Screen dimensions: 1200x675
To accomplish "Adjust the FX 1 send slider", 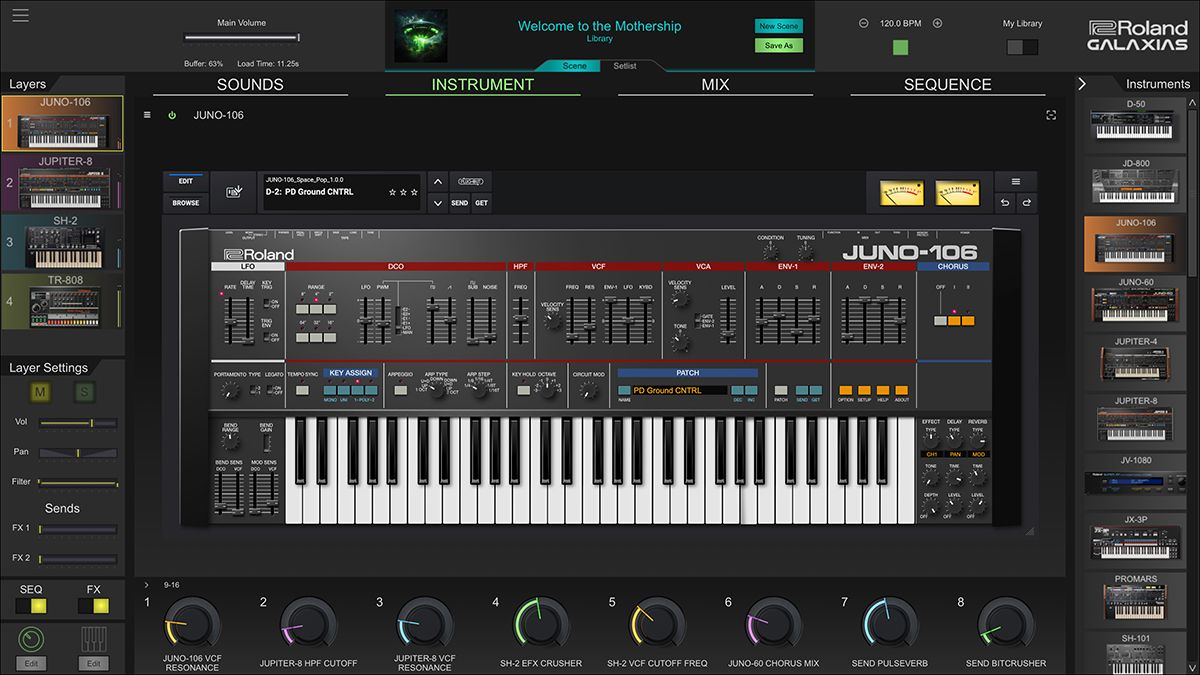I will pyautogui.click(x=78, y=529).
